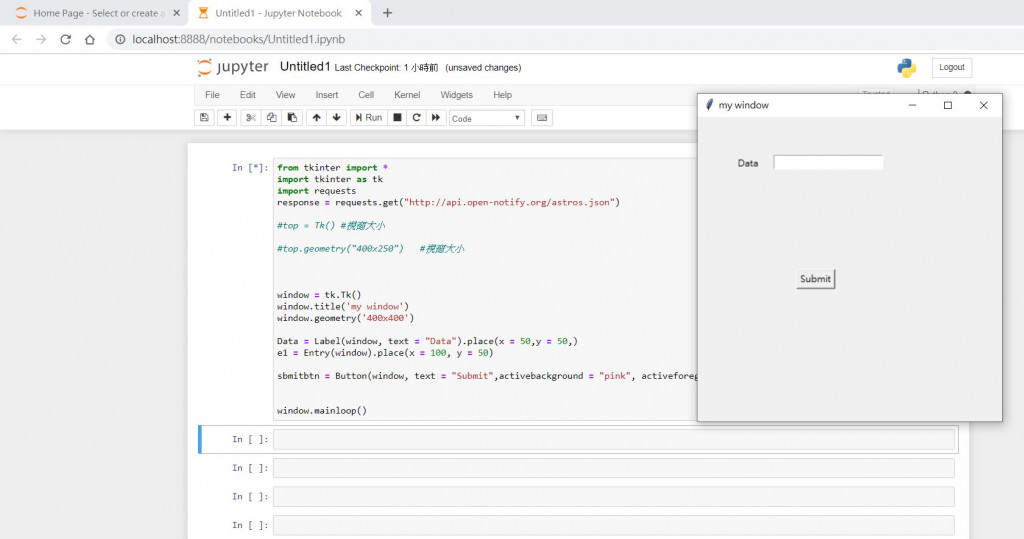The height and width of the screenshot is (539, 1024).
Task: Focus the Data entry field in my window
Action: 828,162
